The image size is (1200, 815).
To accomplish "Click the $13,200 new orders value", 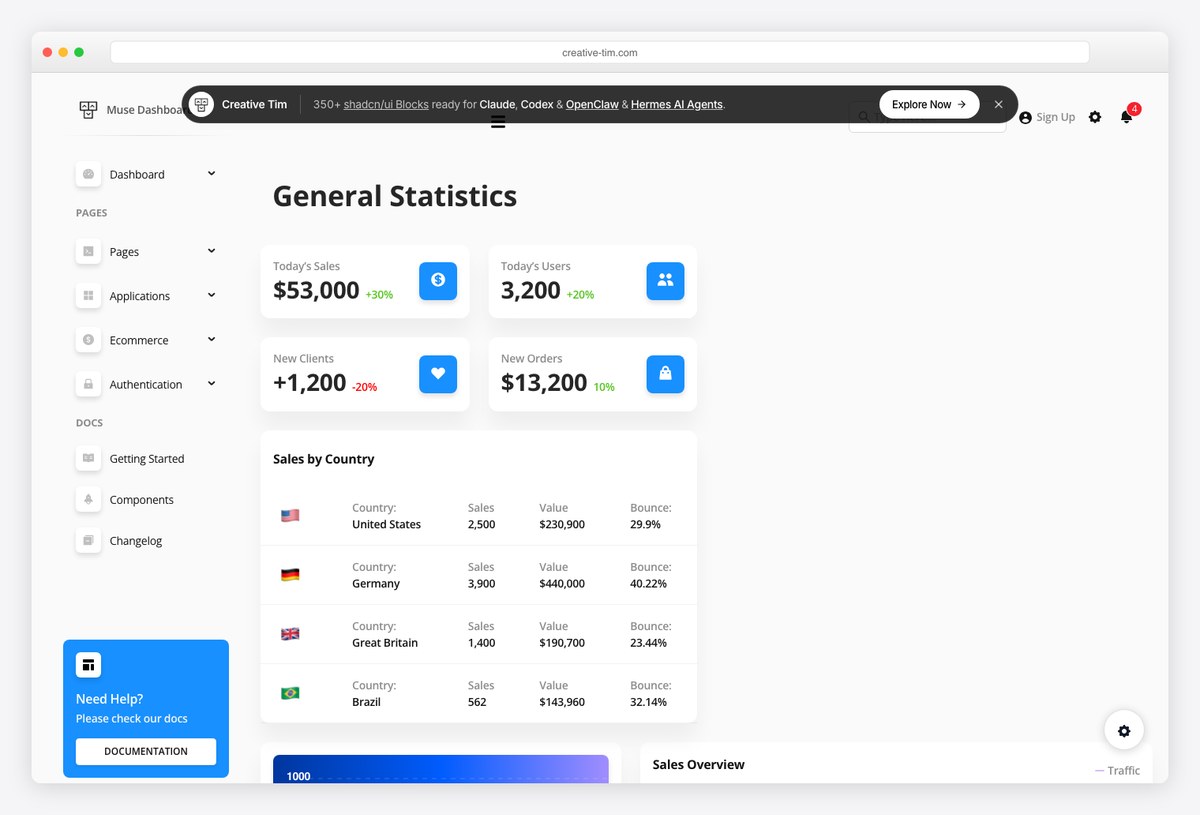I will point(544,382).
